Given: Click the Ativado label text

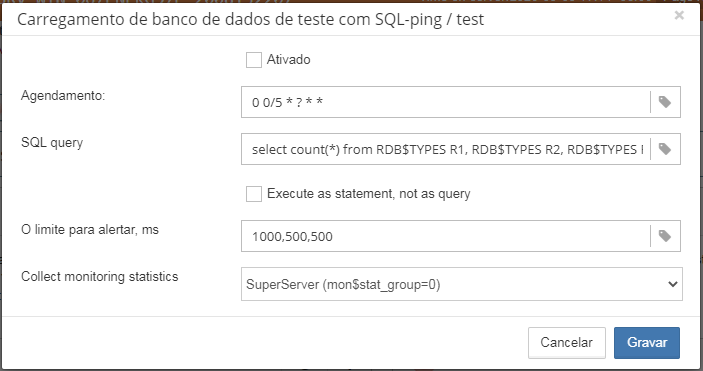Looking at the screenshot, I should (x=289, y=60).
